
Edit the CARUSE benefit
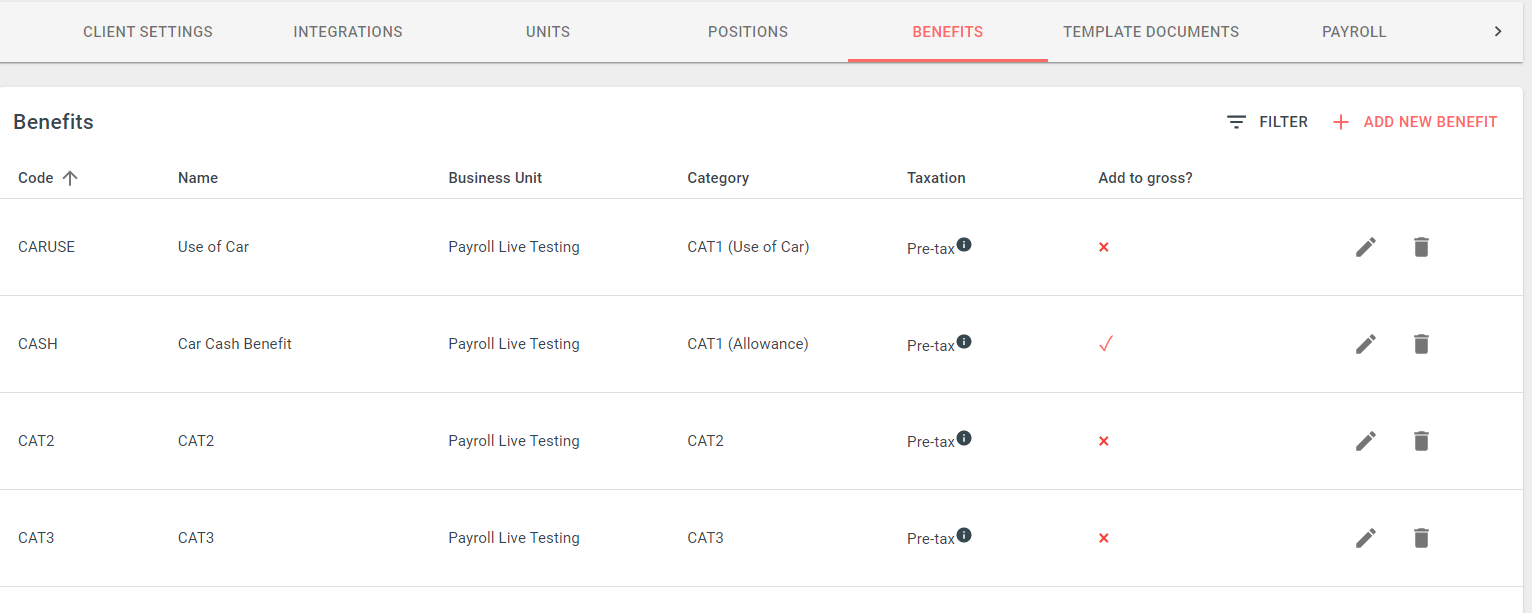(x=1366, y=247)
